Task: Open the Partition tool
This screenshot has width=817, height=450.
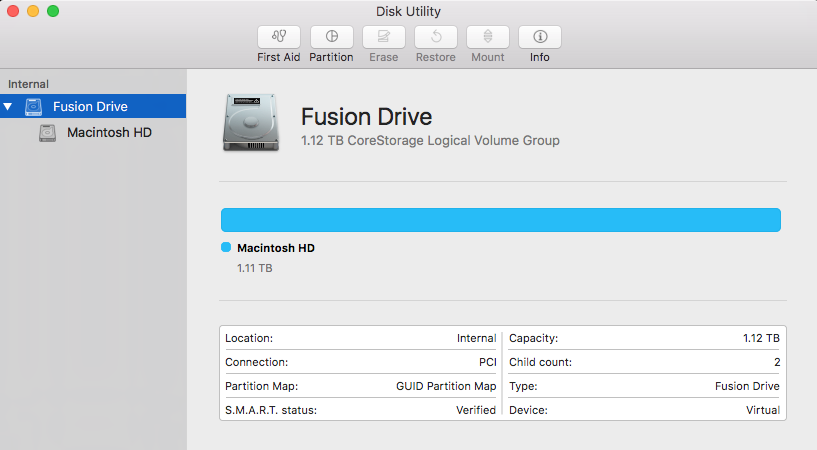Action: tap(331, 36)
